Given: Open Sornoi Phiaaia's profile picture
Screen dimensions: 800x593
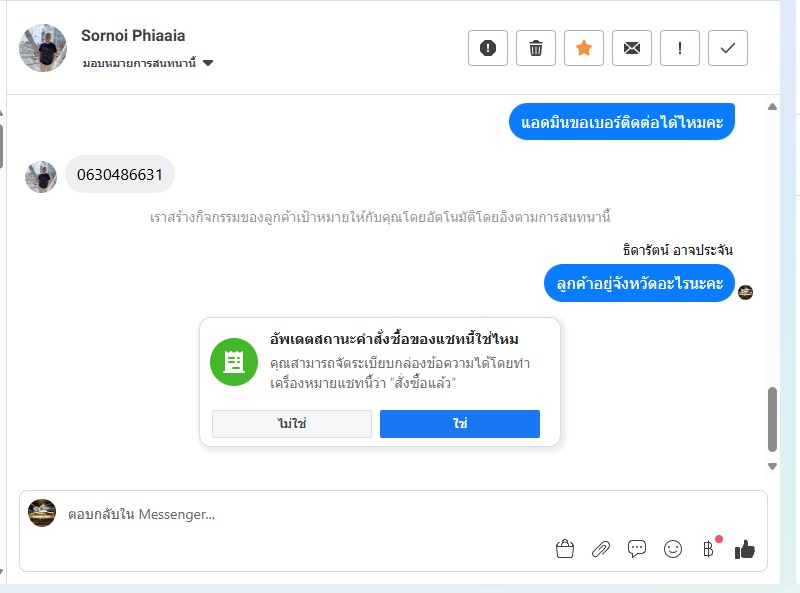Looking at the screenshot, I should pos(43,48).
